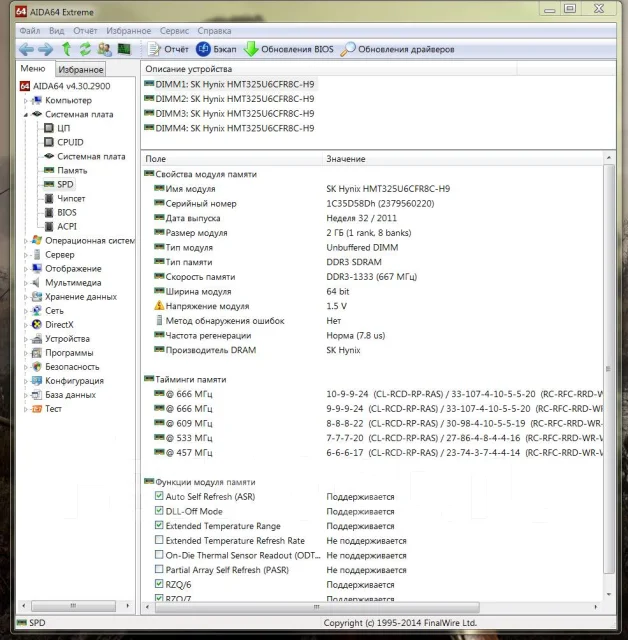628x640 pixels.
Task: Collapse the Системная плата parent node
Action: pyautogui.click(x=25, y=115)
